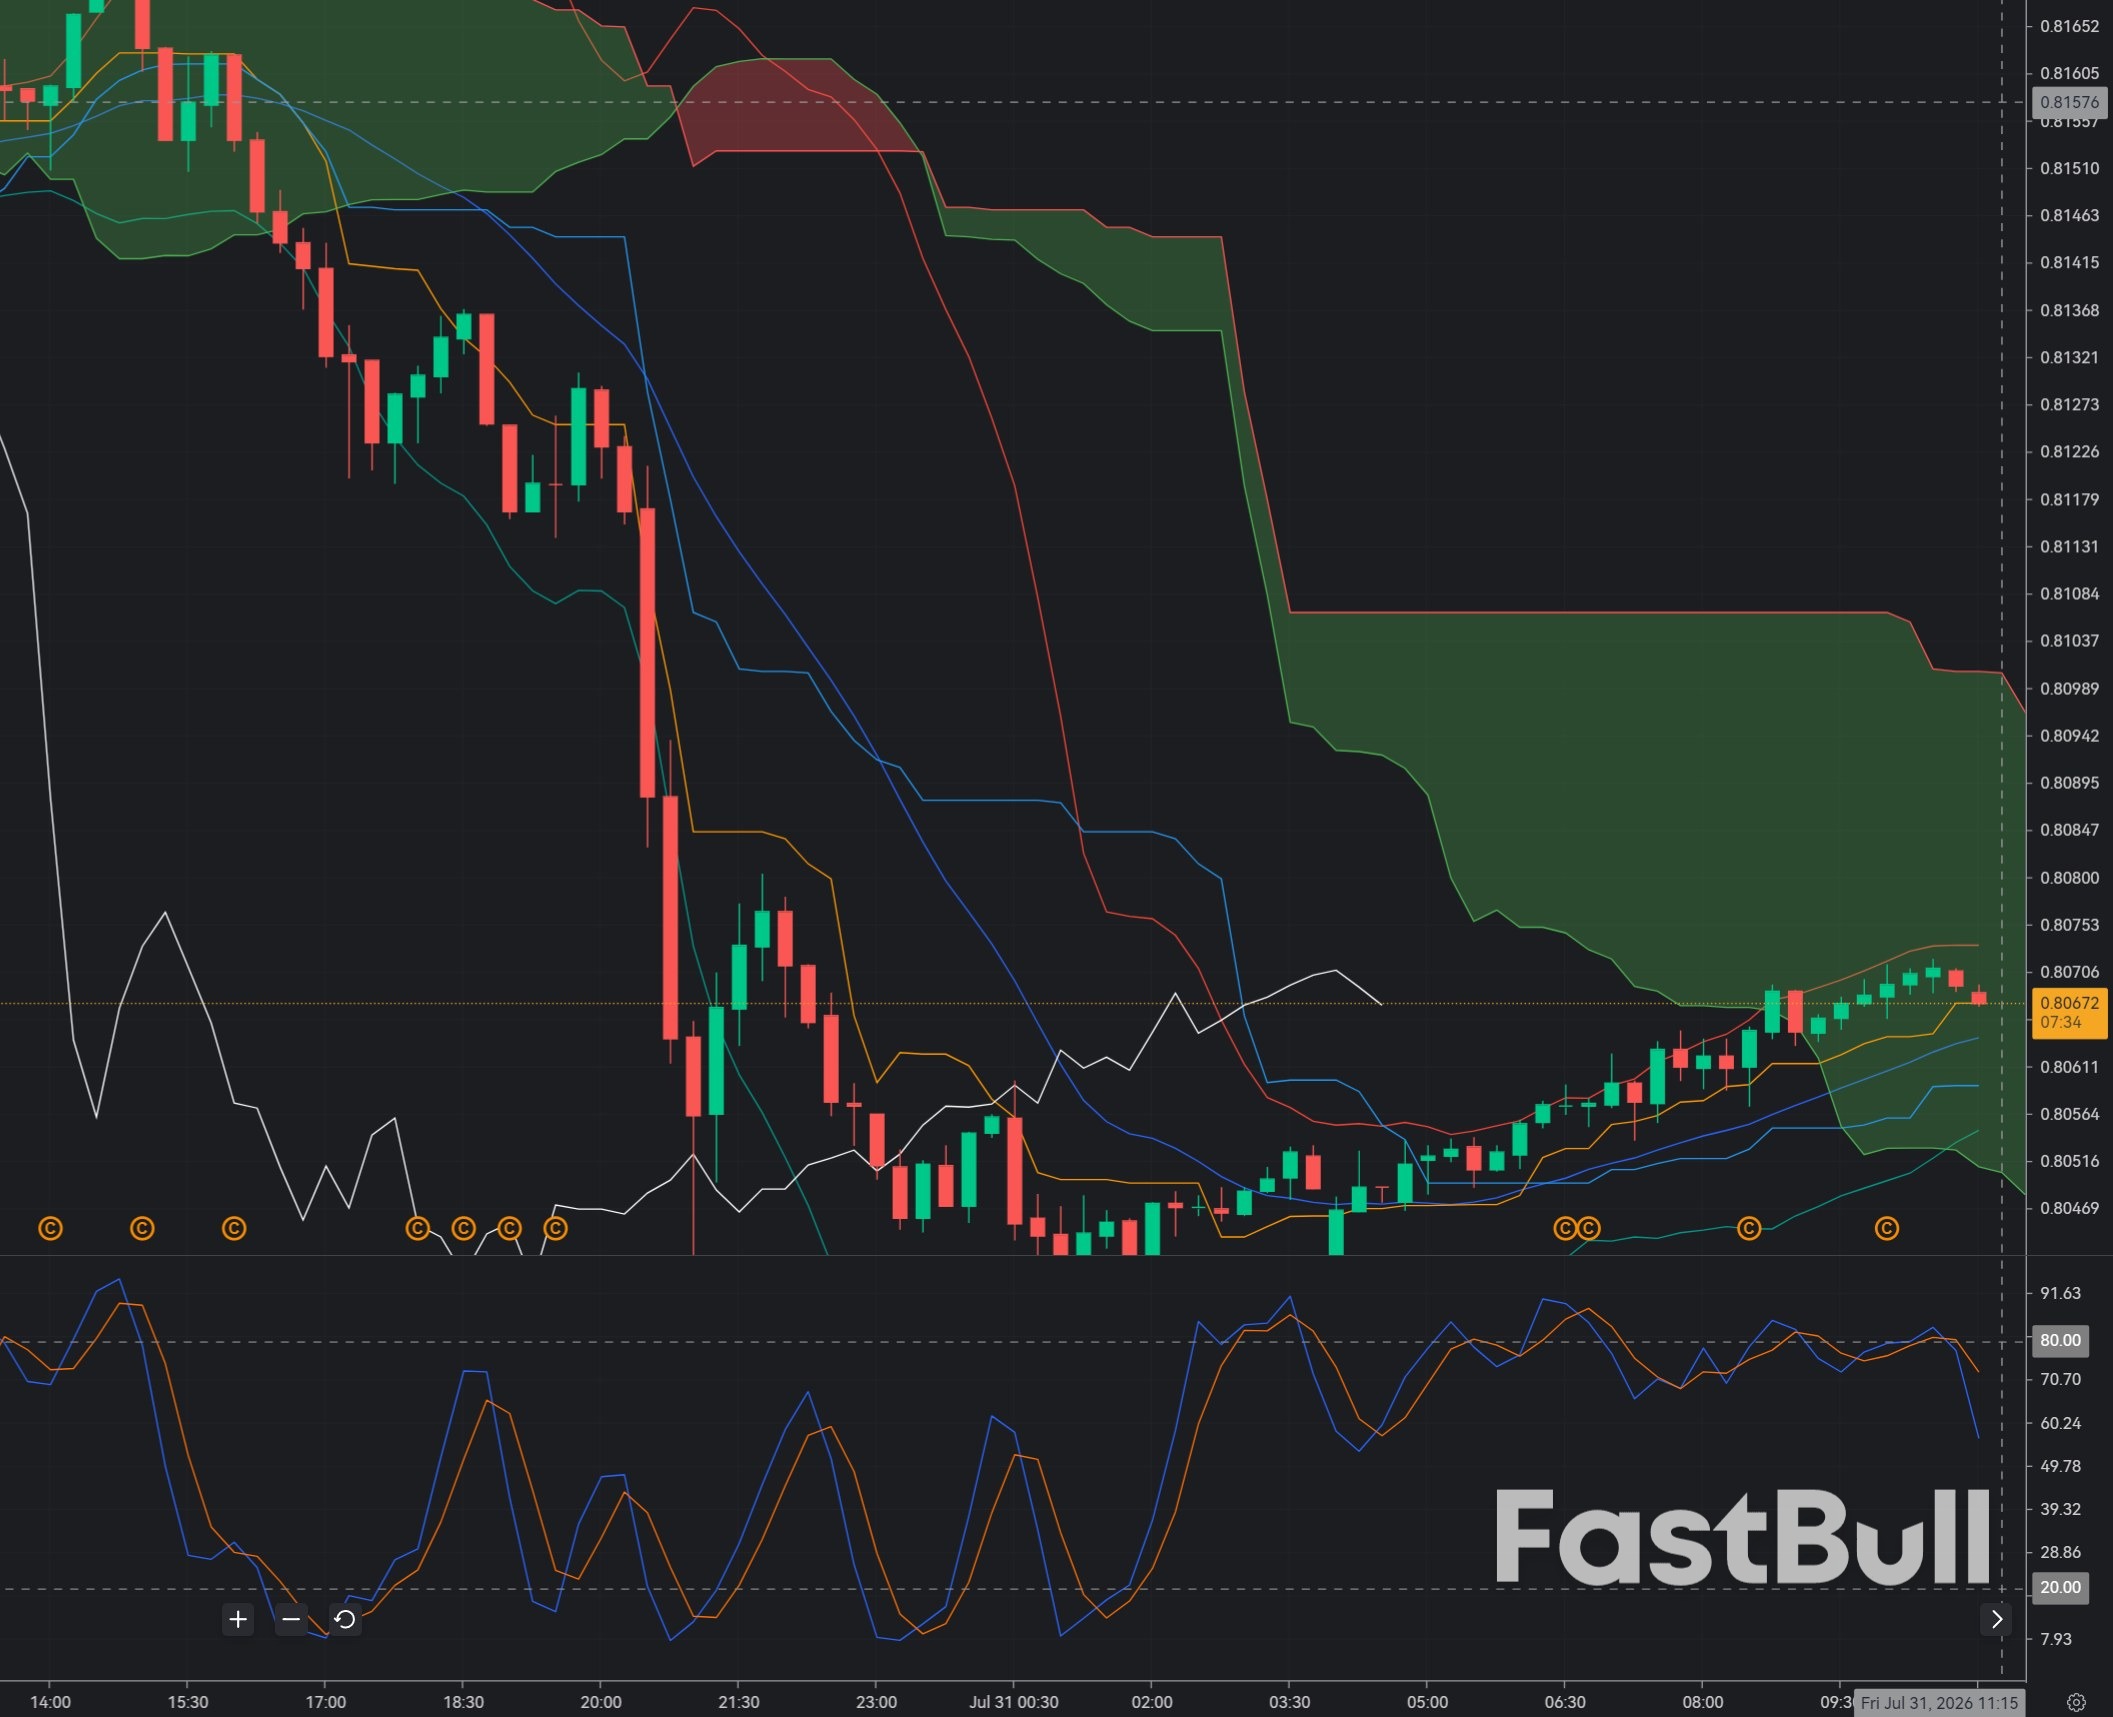Click the 20:00 time axis label
Viewport: 2113px width, 1717px height.
(601, 1702)
